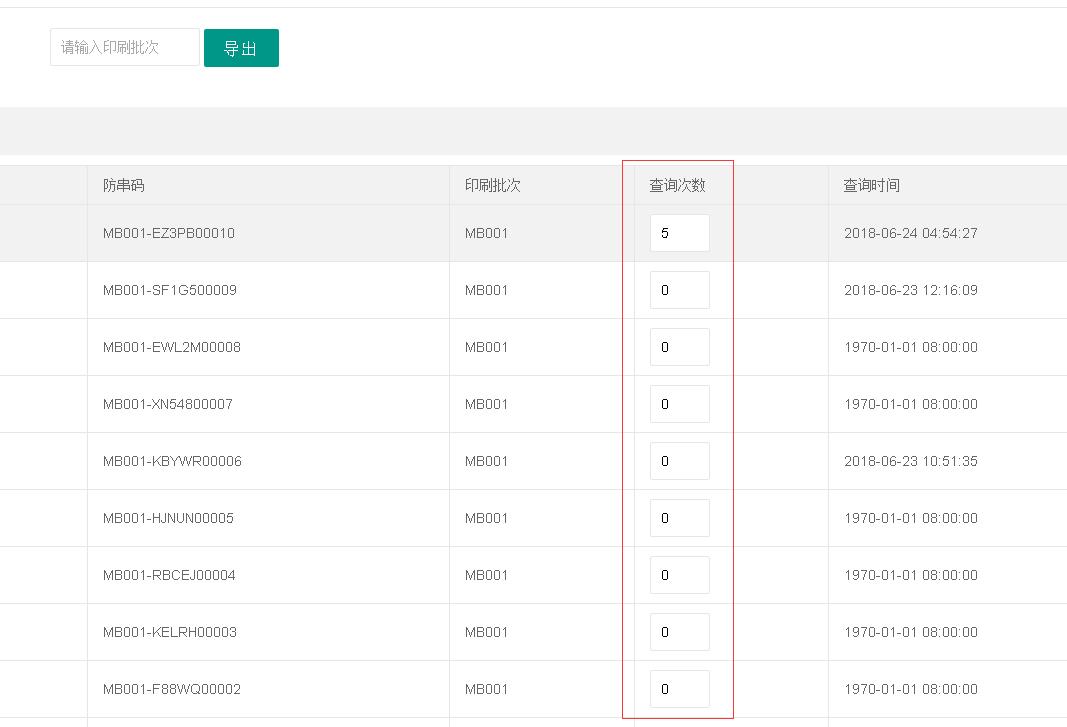Image resolution: width=1067 pixels, height=727 pixels.
Task: Edit query count for MB001-EZ3PB00010
Action: pos(680,233)
